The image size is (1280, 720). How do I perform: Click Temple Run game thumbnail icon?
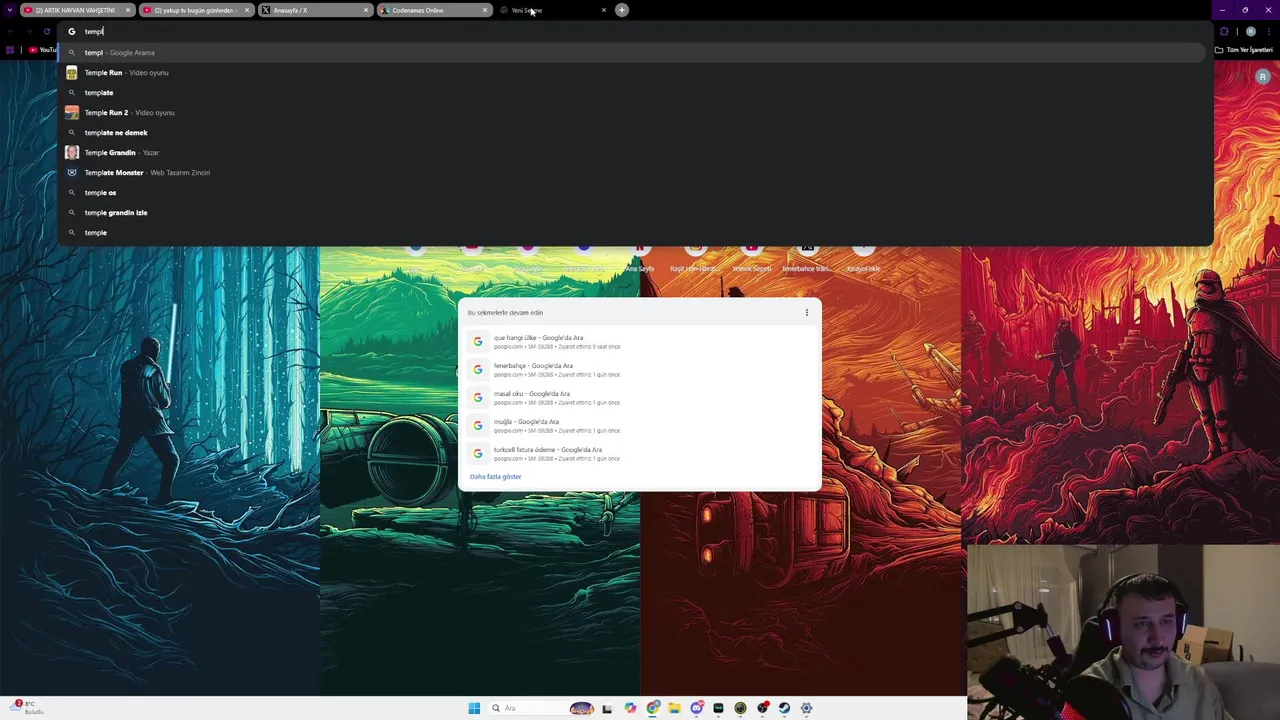tap(71, 72)
